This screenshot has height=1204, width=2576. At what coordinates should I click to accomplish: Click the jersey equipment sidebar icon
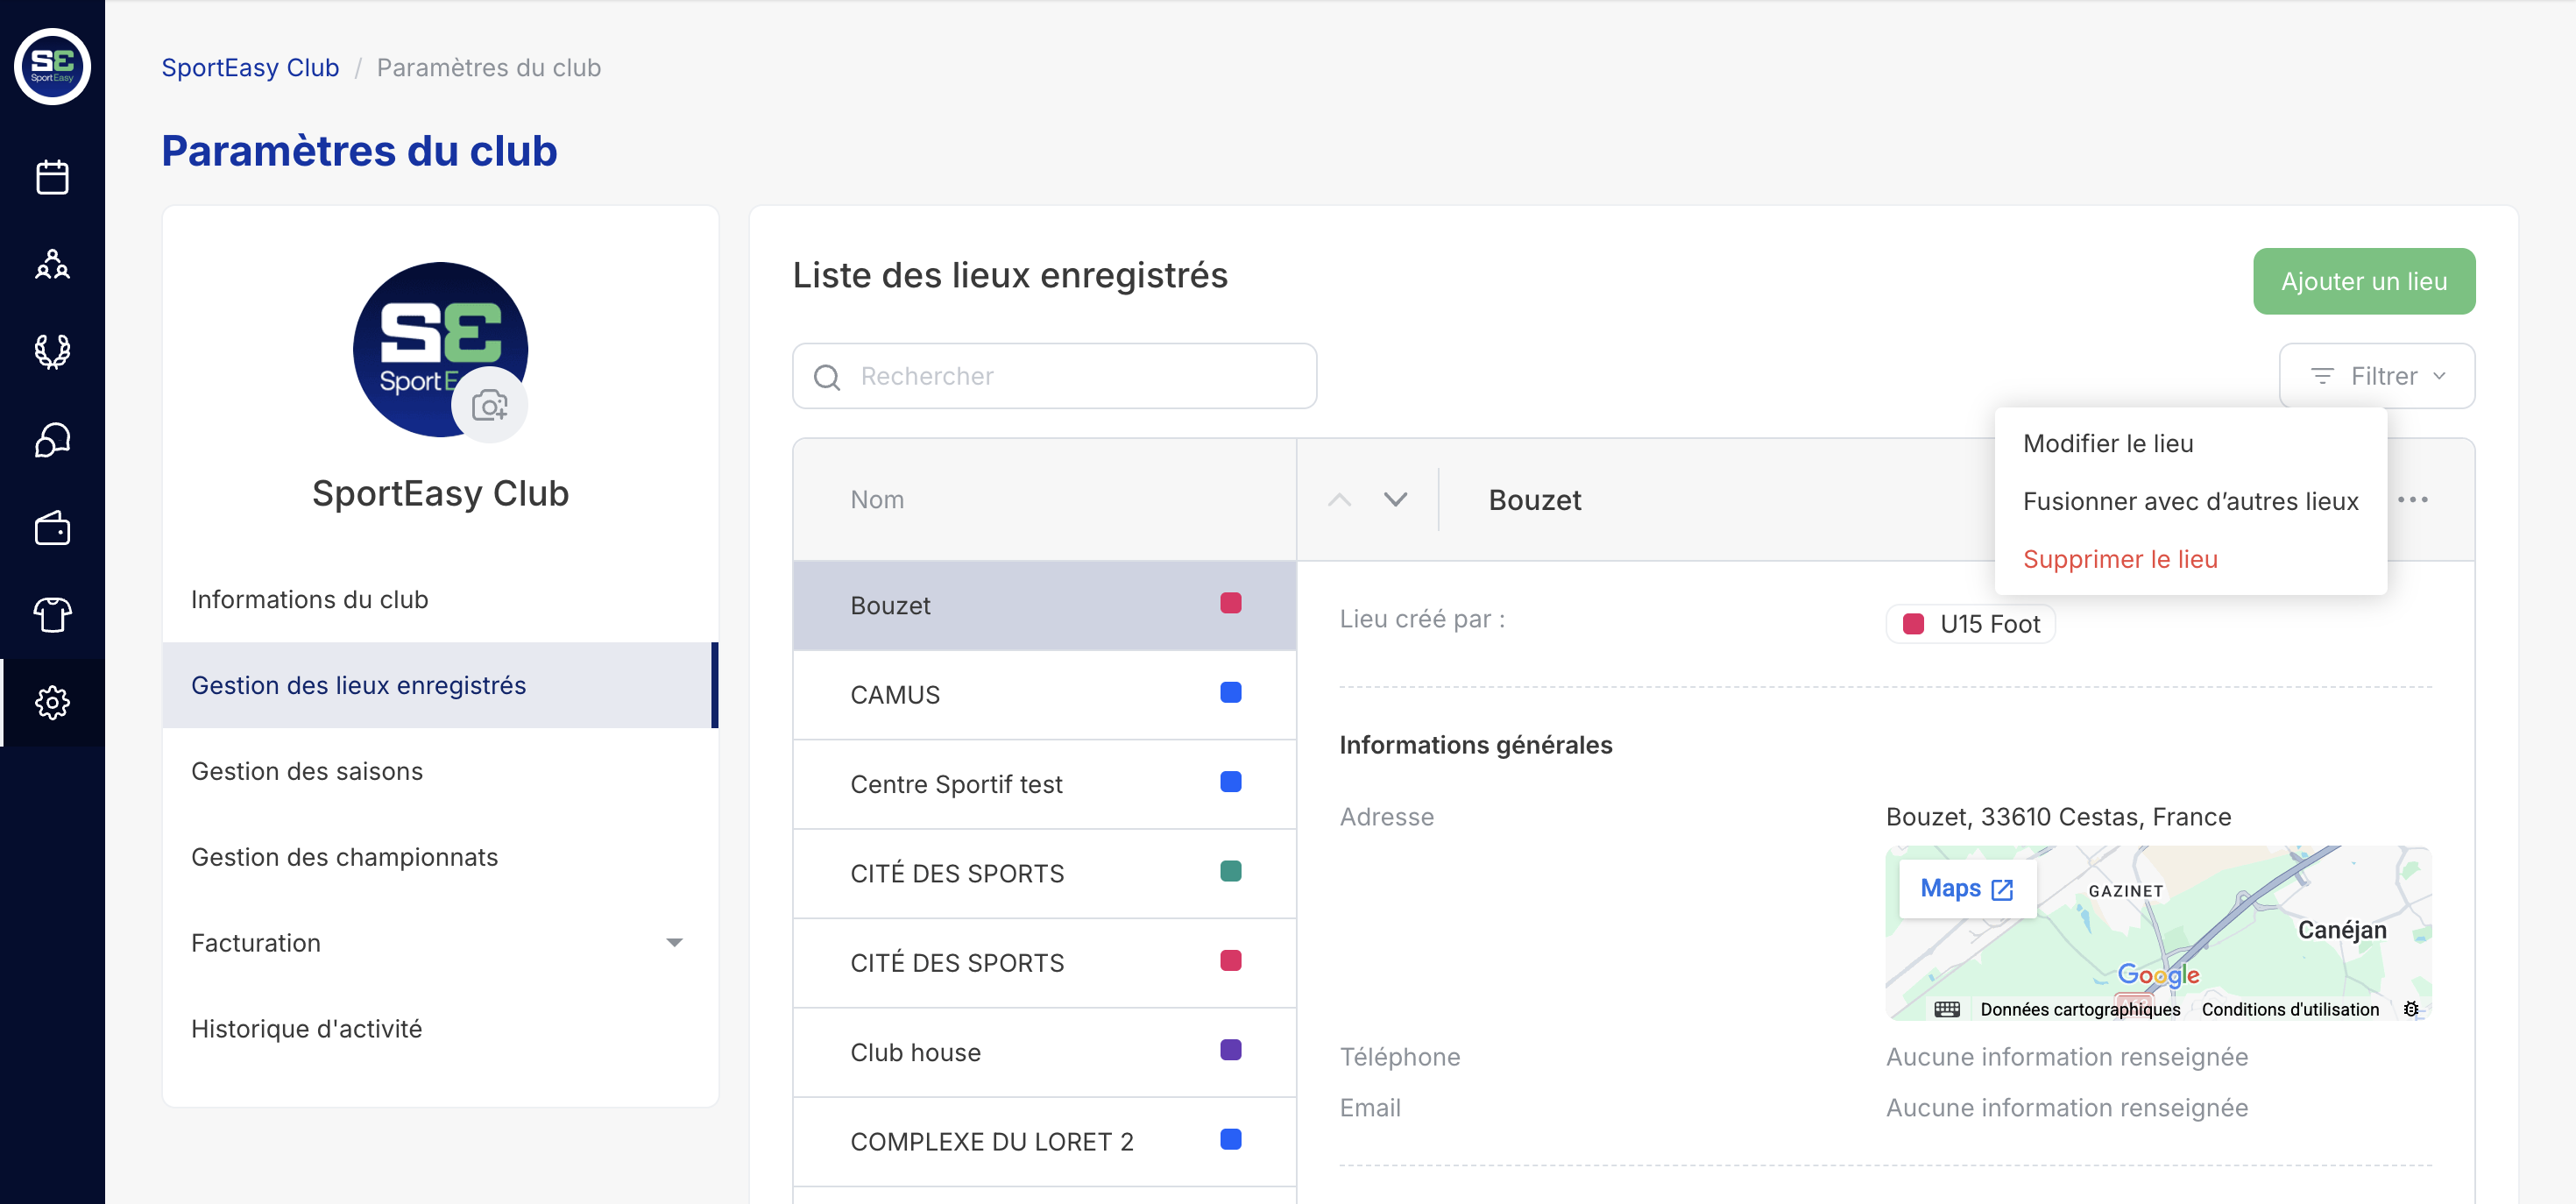[52, 614]
